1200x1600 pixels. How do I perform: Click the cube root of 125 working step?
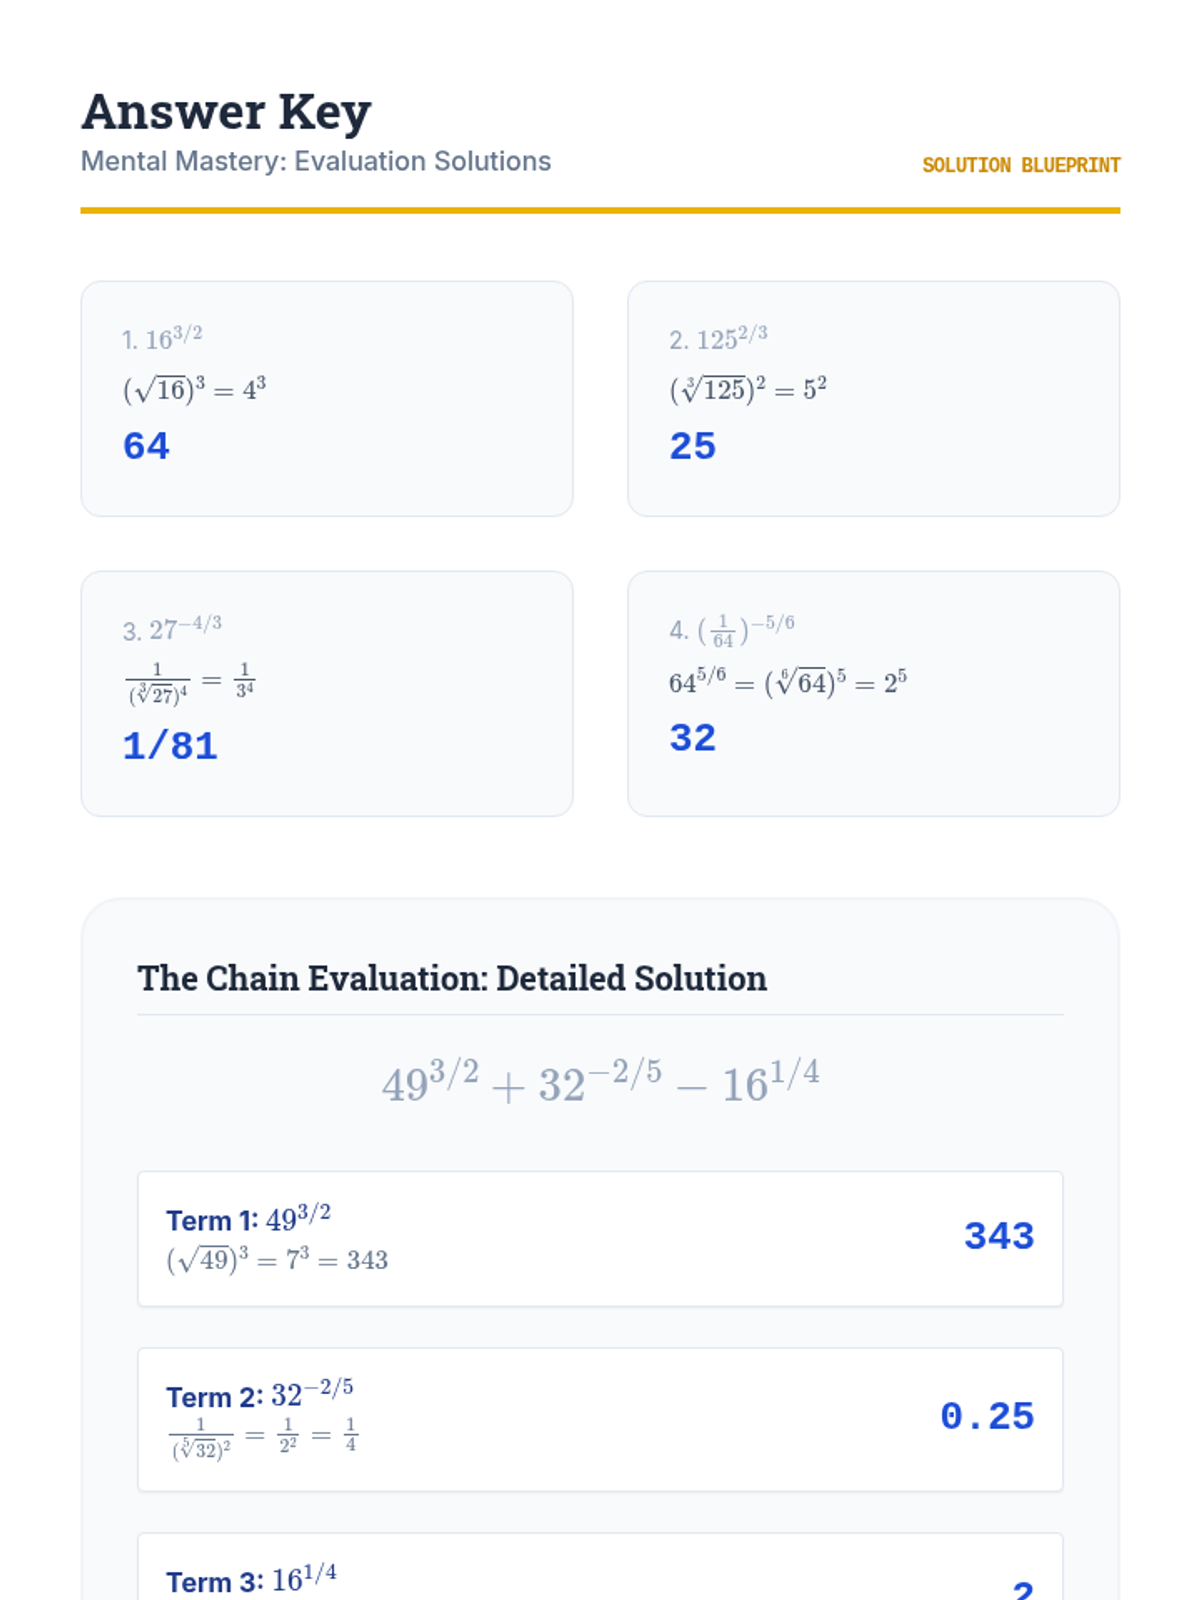(x=748, y=389)
